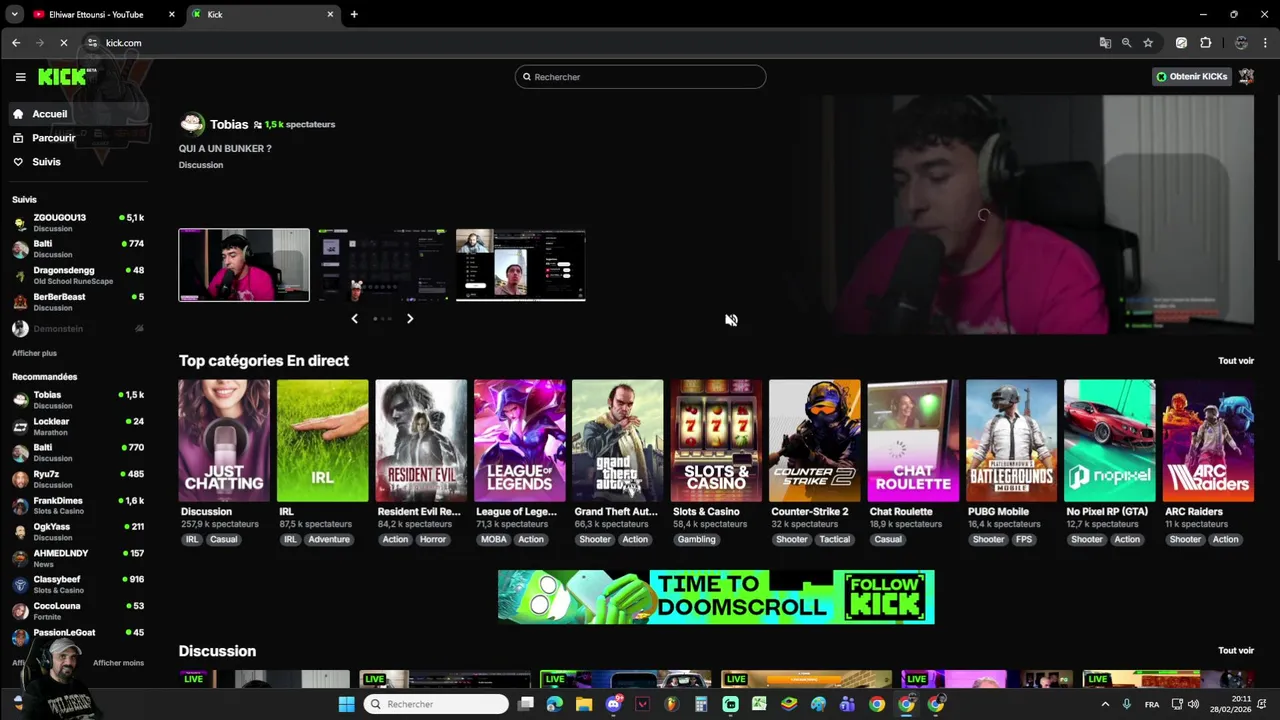
Task: Select the third carousel stream thumbnail
Action: click(x=521, y=265)
